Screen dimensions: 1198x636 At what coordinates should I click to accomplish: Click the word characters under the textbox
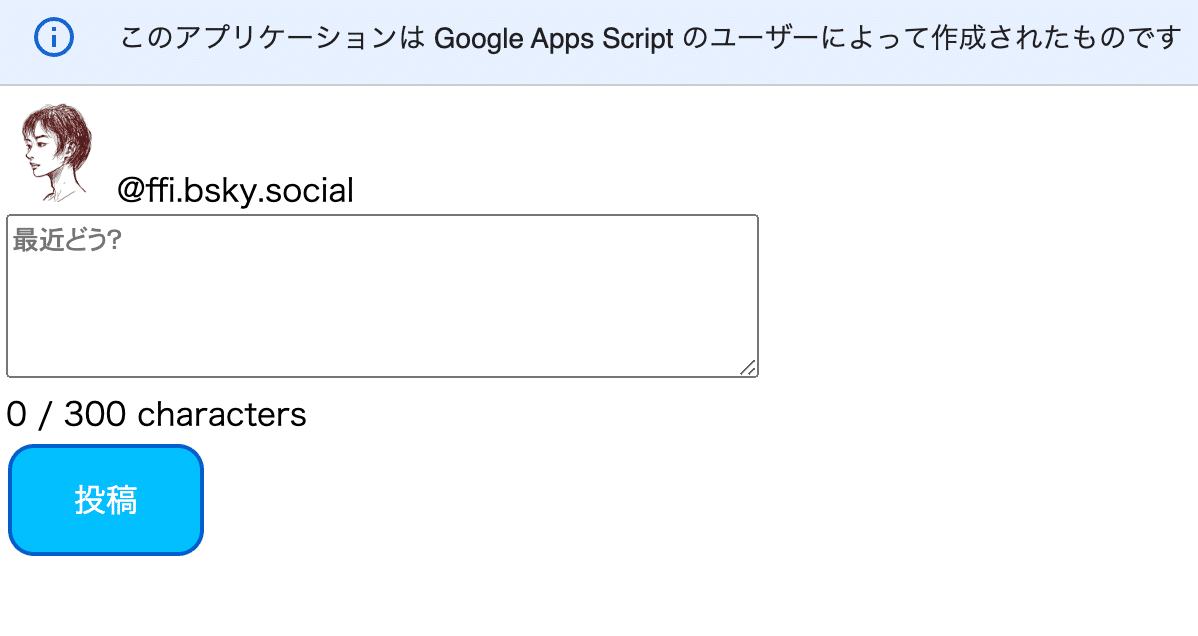pyautogui.click(x=222, y=414)
